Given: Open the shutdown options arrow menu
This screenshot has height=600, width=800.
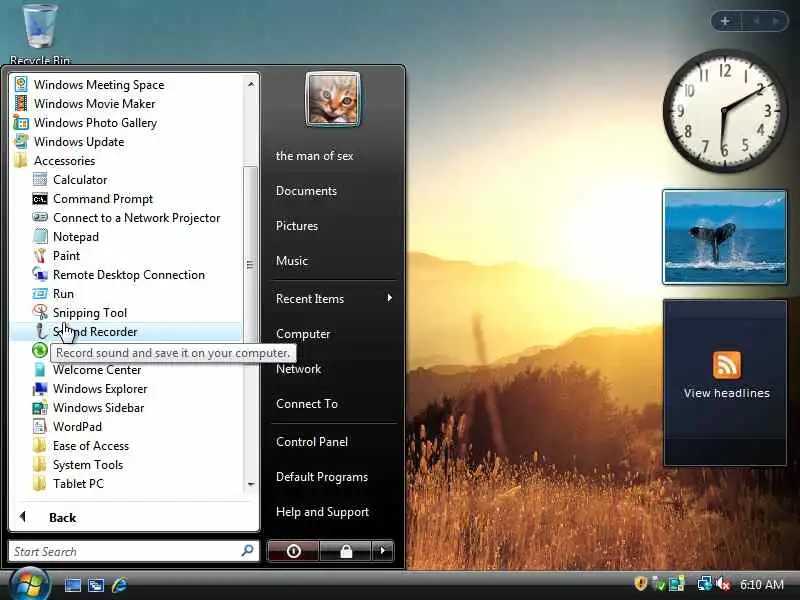Looking at the screenshot, I should tap(383, 551).
